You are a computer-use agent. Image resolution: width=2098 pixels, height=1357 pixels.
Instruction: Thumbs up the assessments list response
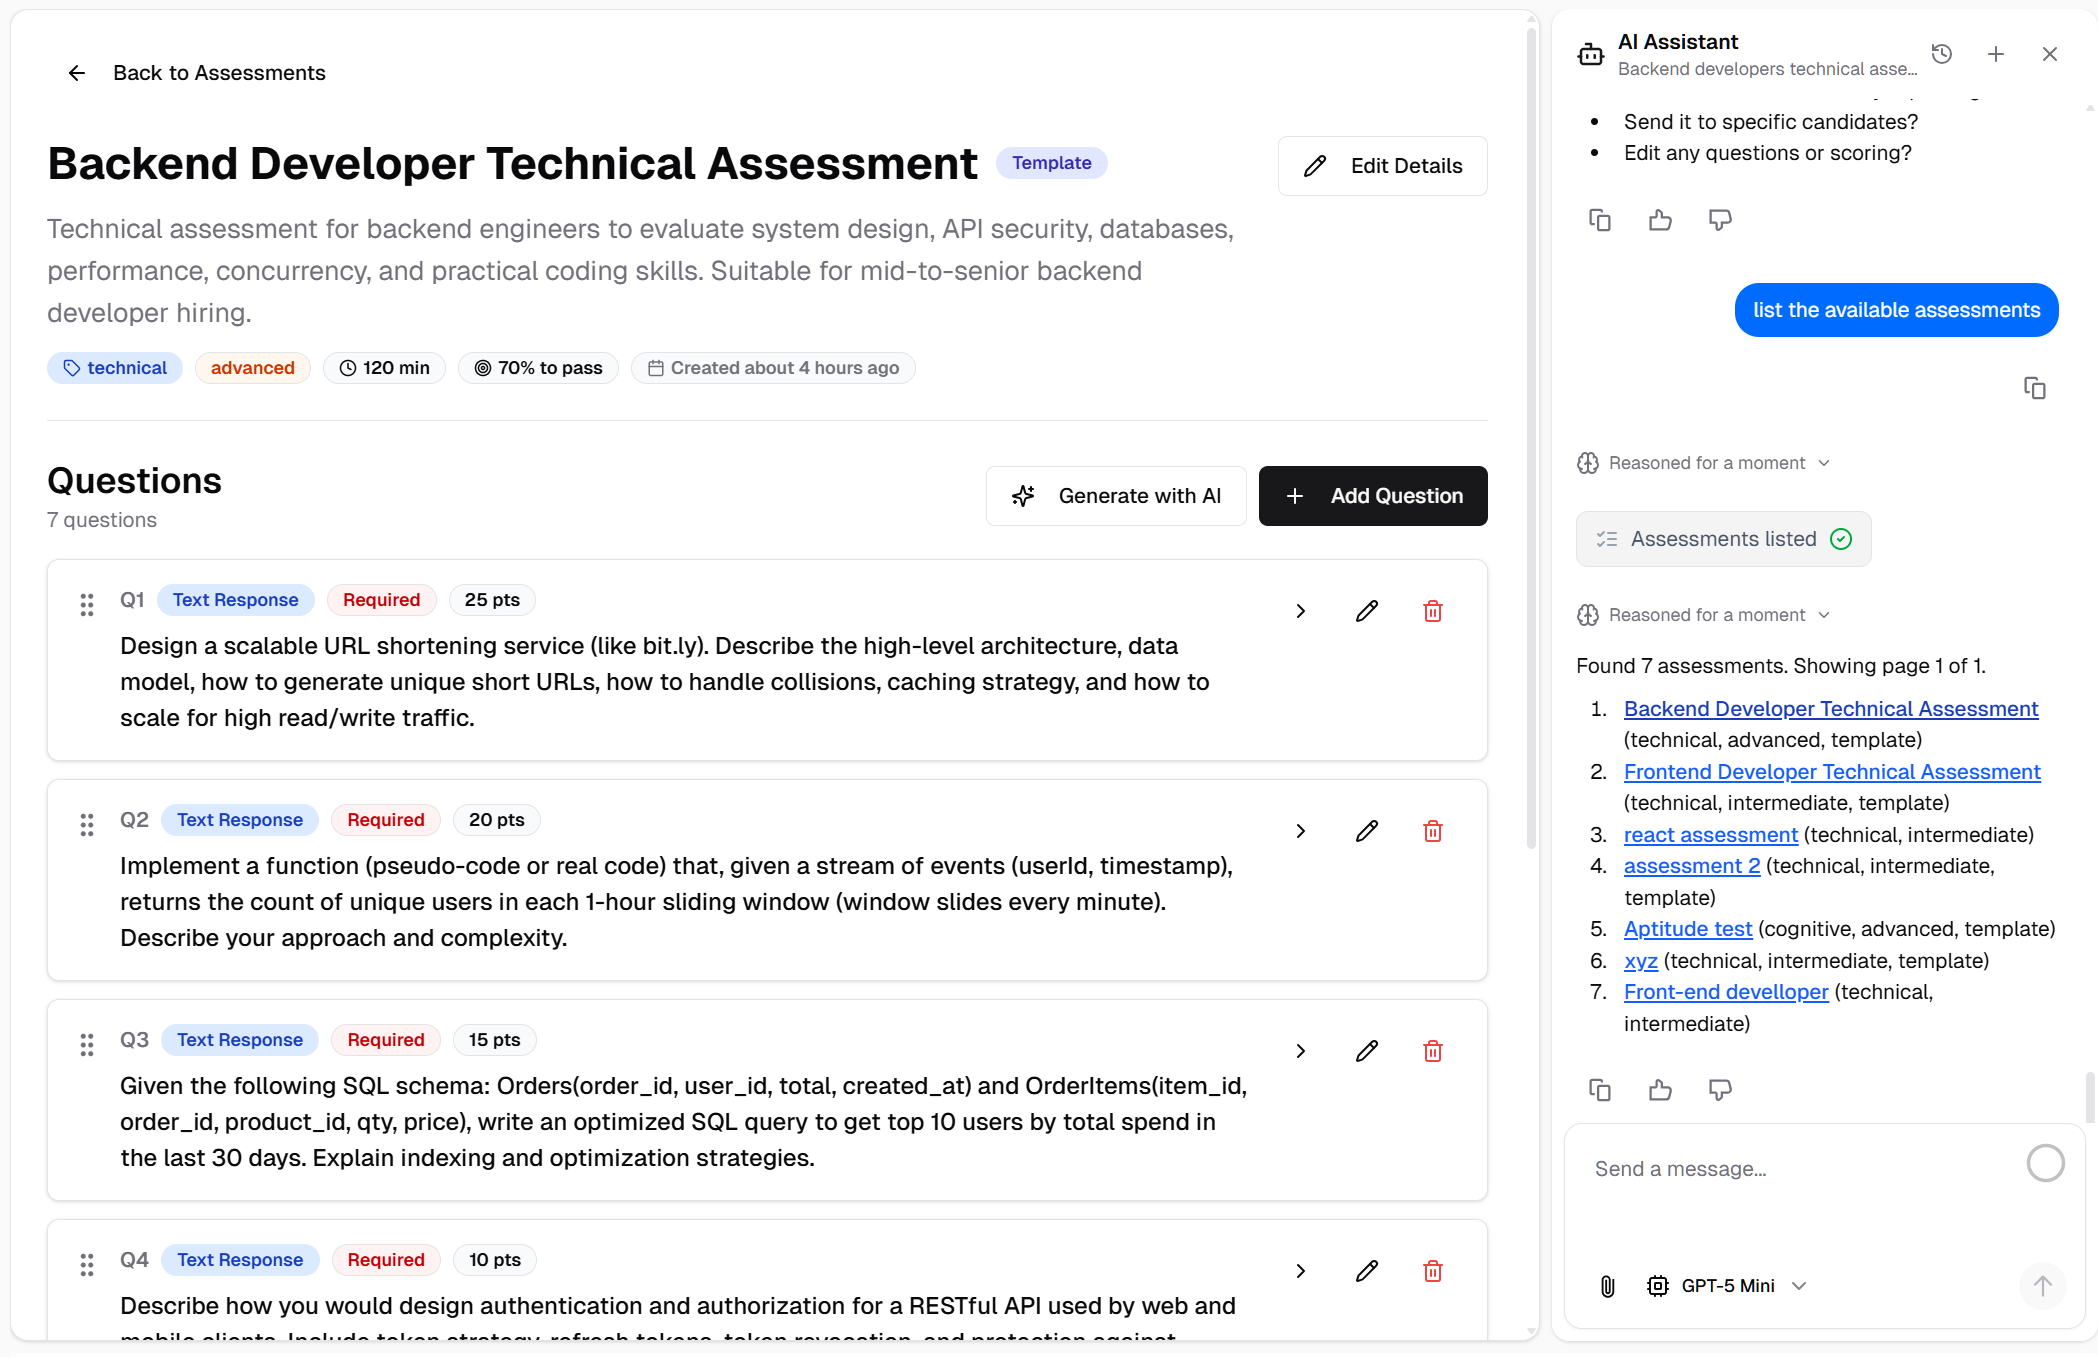(1660, 1090)
